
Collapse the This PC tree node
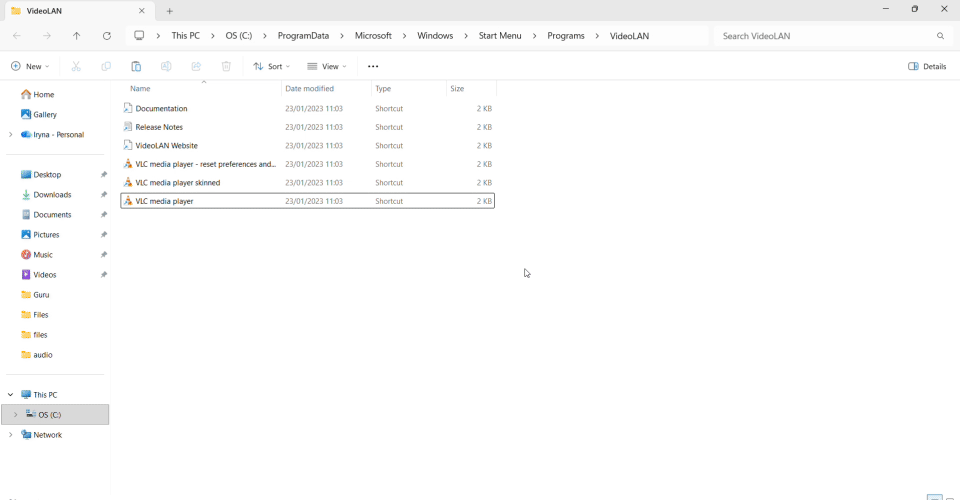click(x=10, y=395)
